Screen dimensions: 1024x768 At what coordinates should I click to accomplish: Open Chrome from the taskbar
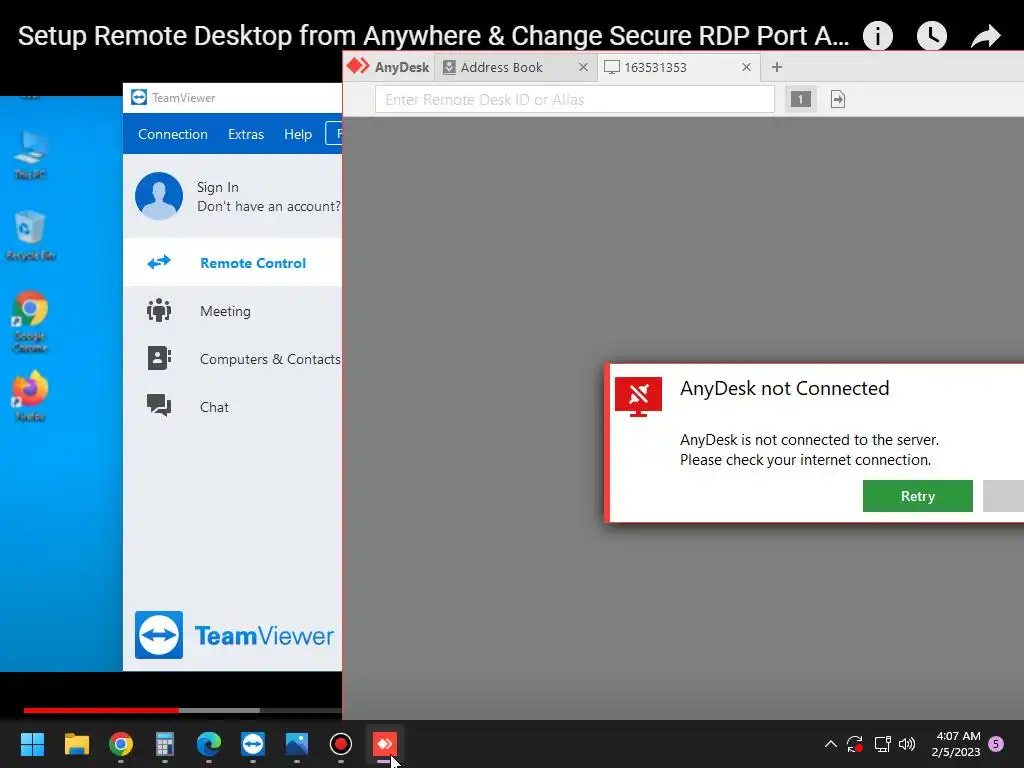point(121,744)
